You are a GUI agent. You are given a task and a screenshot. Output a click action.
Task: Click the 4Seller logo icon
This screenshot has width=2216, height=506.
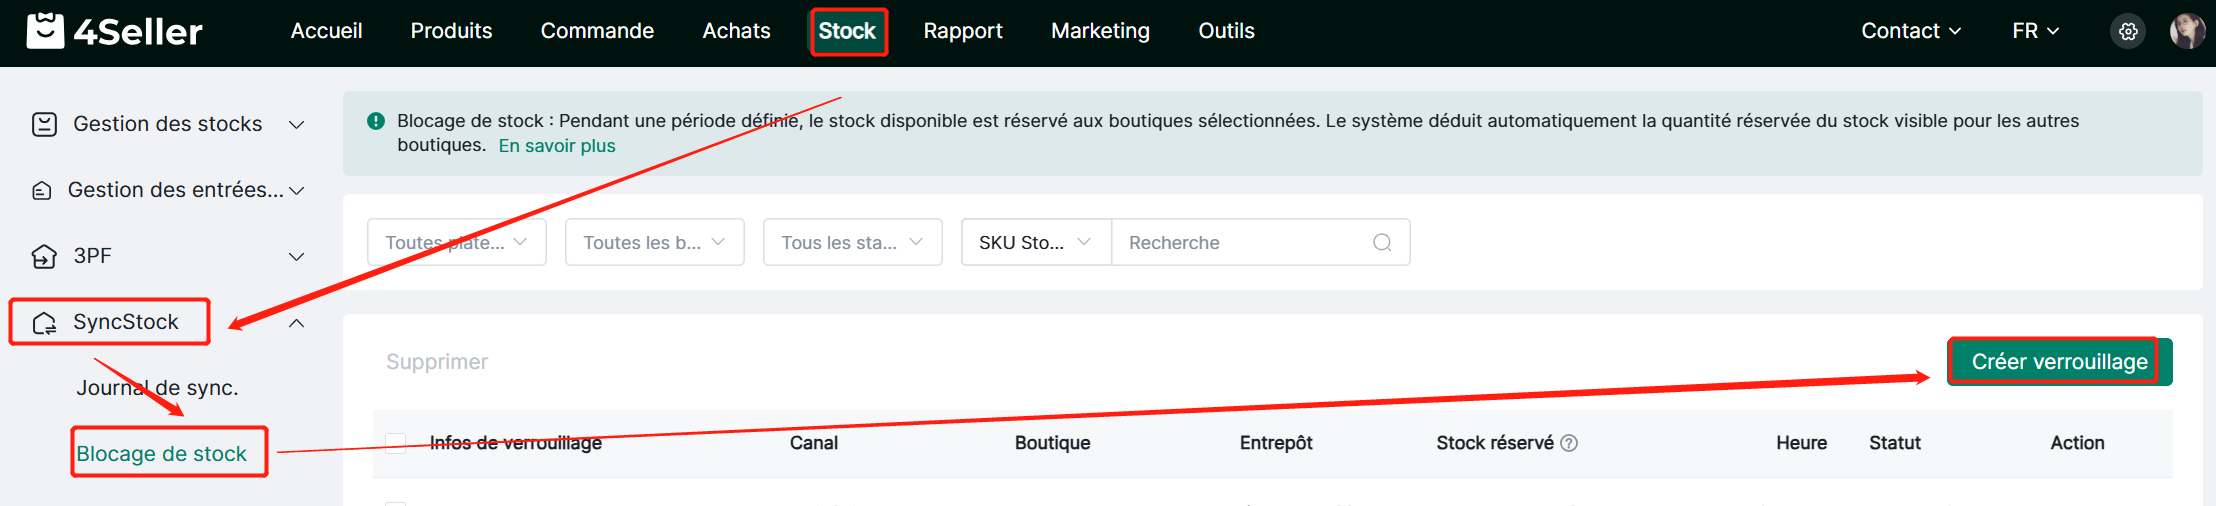coord(45,31)
